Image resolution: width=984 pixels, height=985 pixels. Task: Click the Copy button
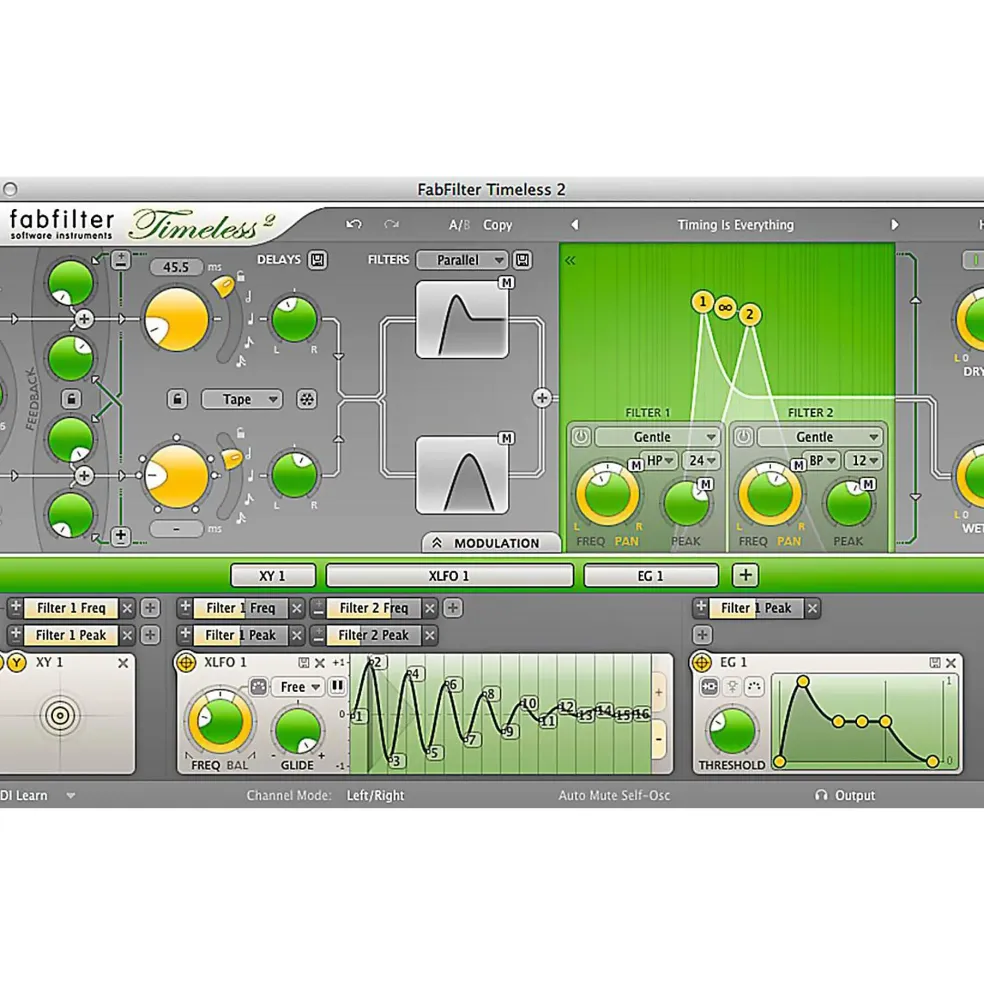click(x=498, y=225)
